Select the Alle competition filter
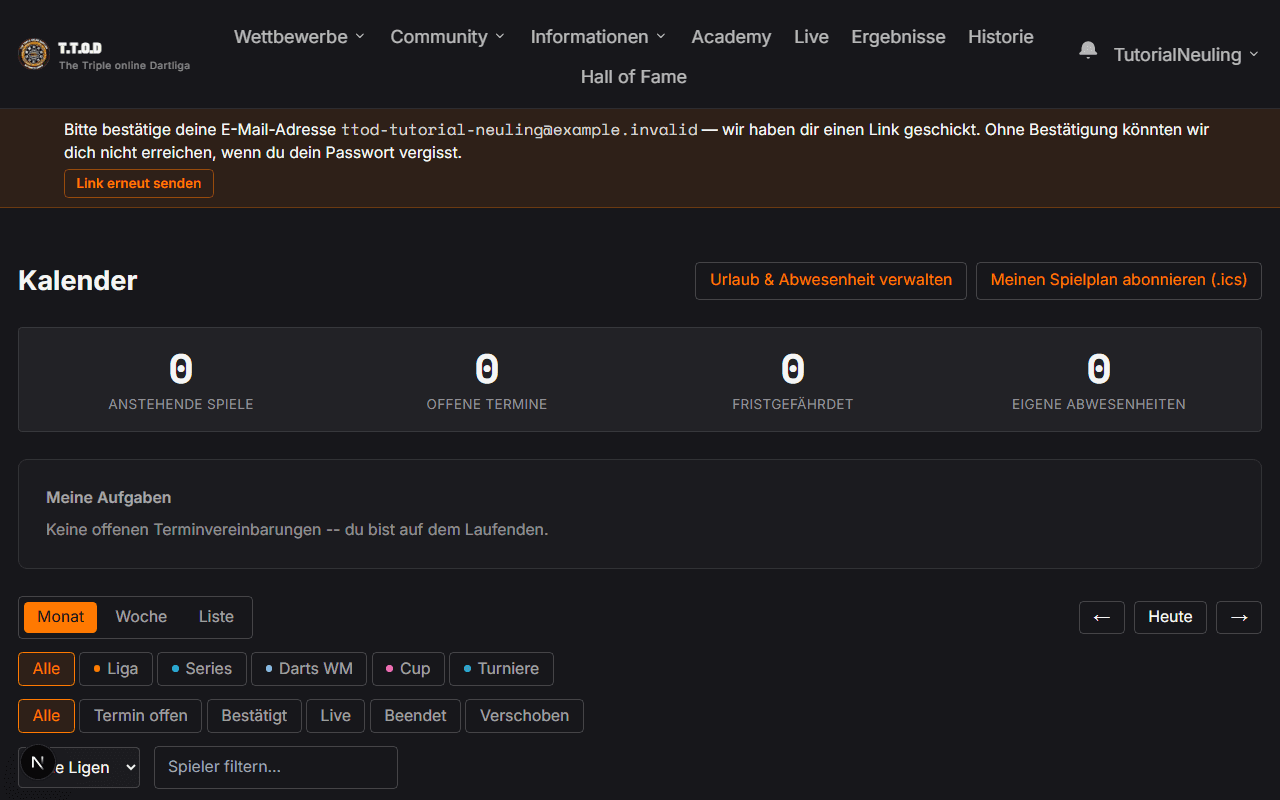Screen dimensions: 1280x800 [46, 669]
